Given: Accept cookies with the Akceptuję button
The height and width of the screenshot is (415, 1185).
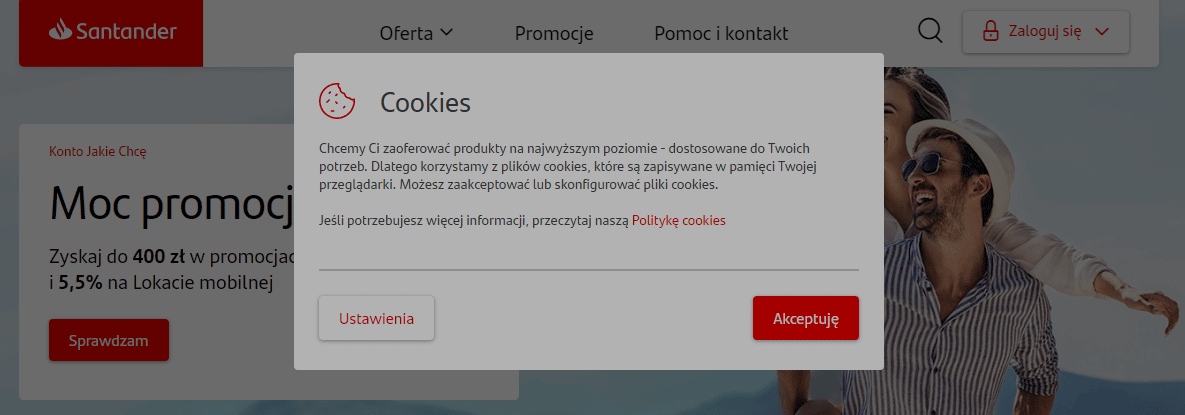Looking at the screenshot, I should [x=805, y=318].
